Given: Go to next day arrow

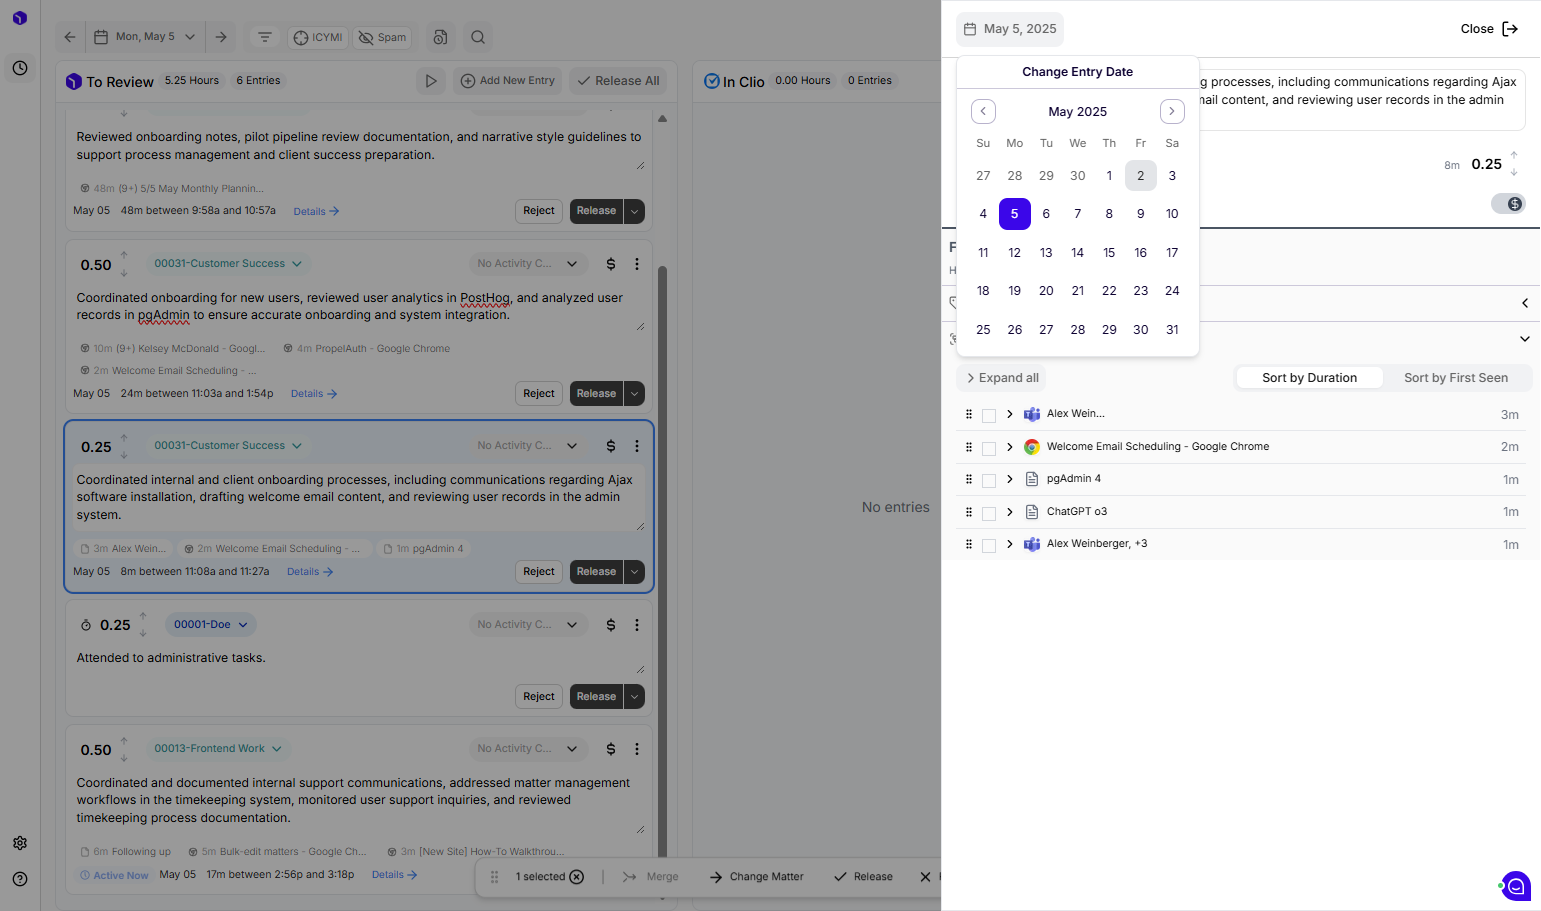Looking at the screenshot, I should 221,37.
